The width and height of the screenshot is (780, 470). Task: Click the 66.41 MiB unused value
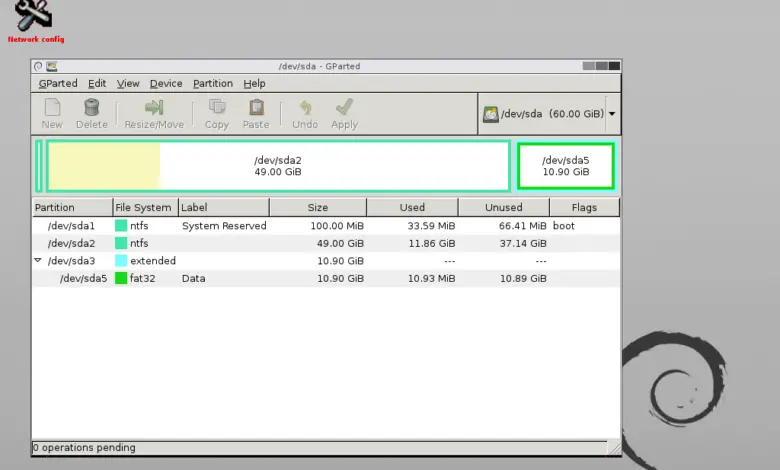[522, 226]
